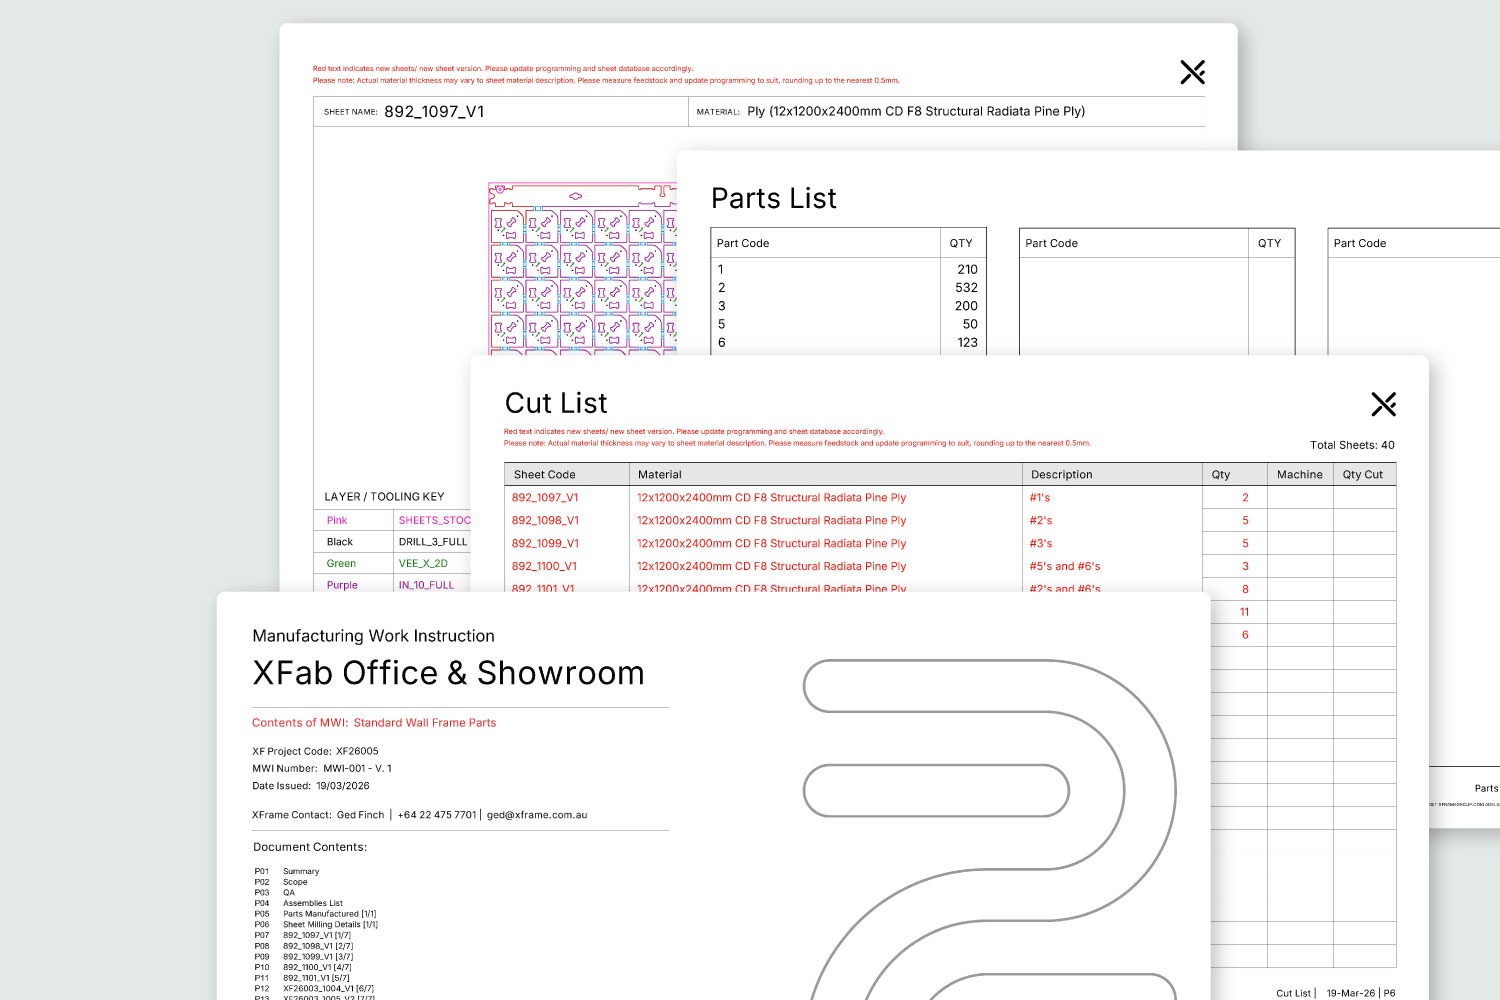The width and height of the screenshot is (1500, 1000).
Task: Select the "XF Project Code: XF26005" line
Action: pos(315,751)
